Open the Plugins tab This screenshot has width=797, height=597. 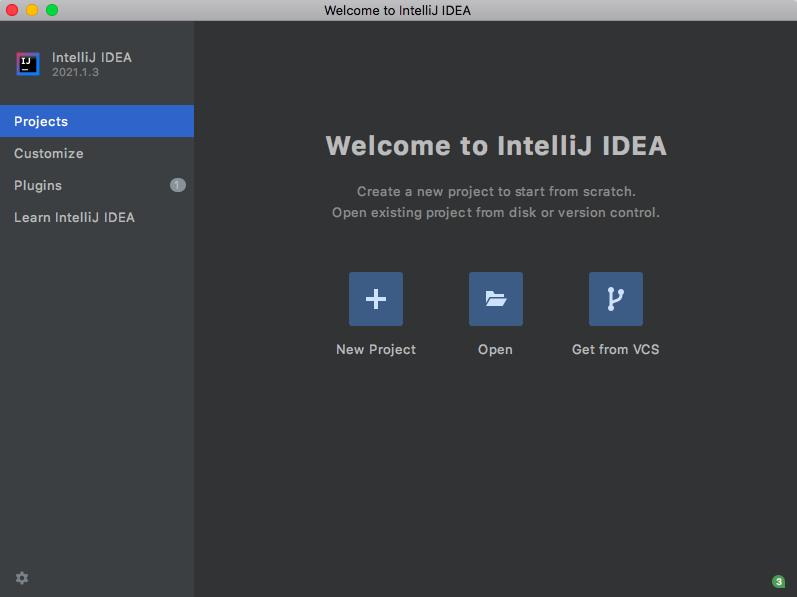97,185
